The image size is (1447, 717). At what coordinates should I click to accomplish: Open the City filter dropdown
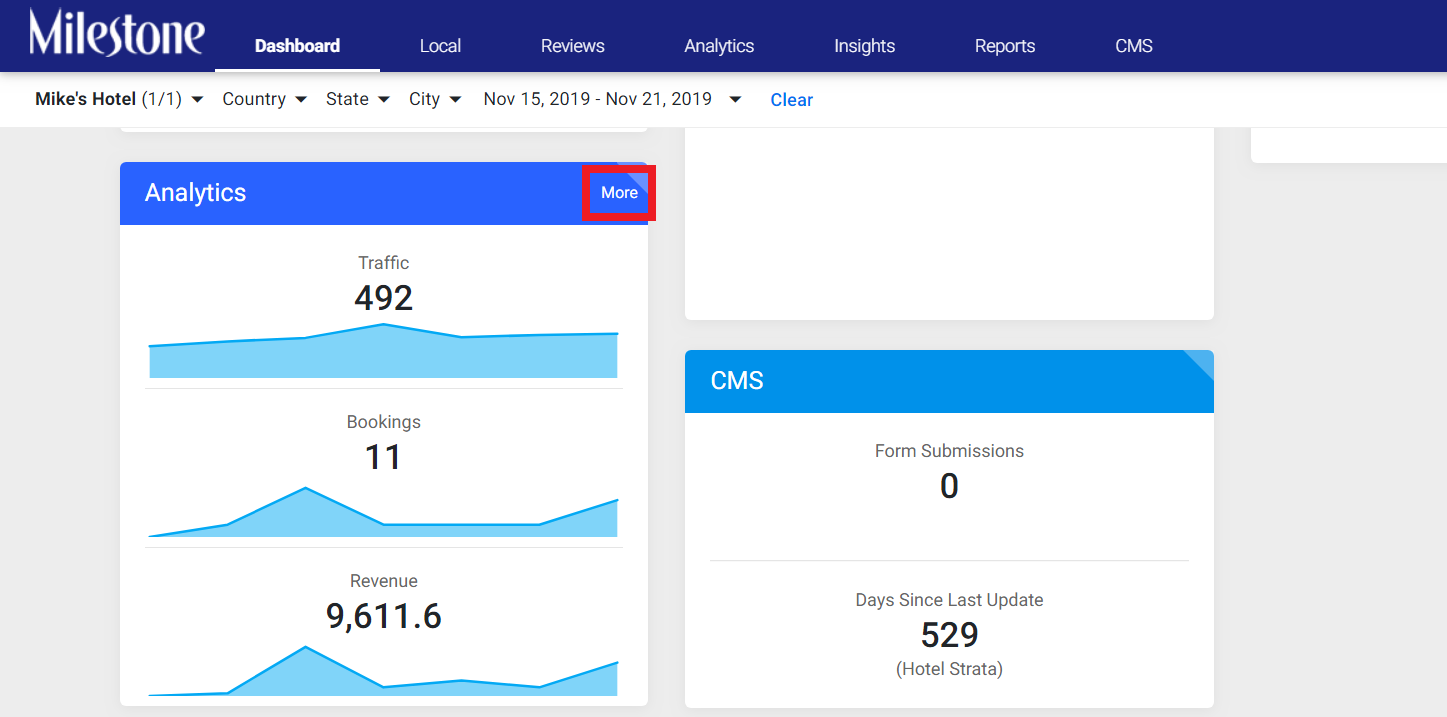tap(435, 99)
